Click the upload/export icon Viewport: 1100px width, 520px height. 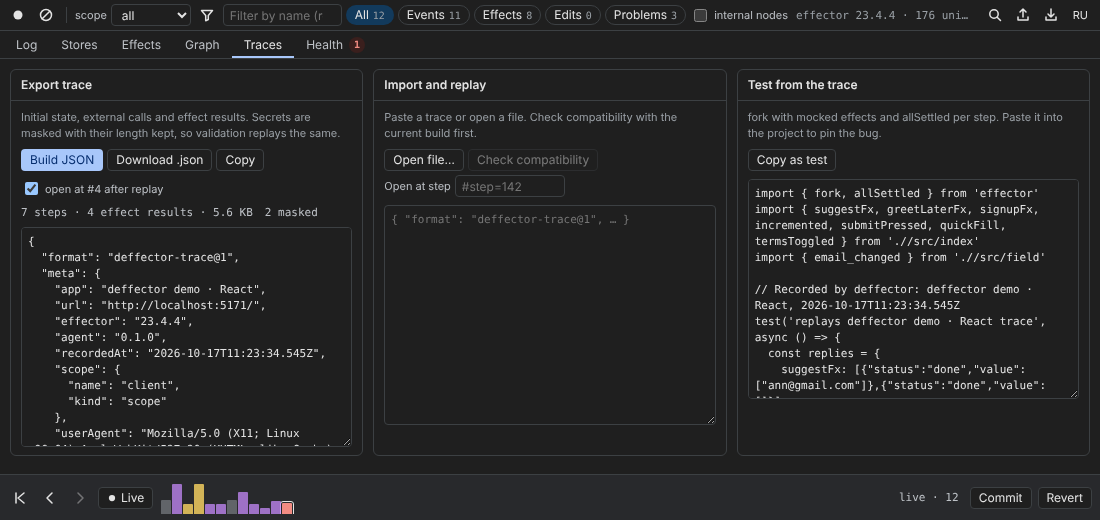pyautogui.click(x=1023, y=15)
